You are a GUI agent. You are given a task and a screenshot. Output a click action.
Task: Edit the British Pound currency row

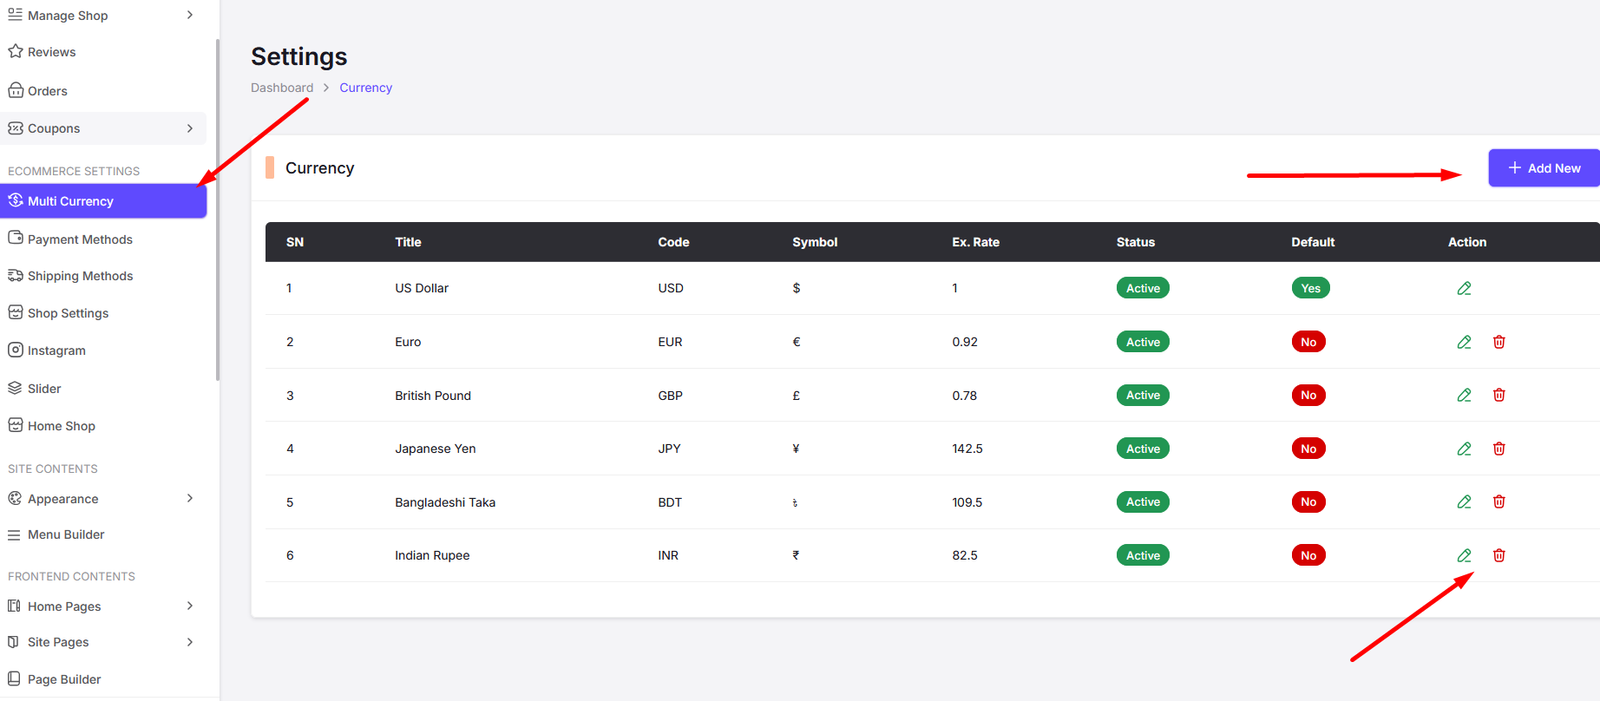[x=1464, y=395]
